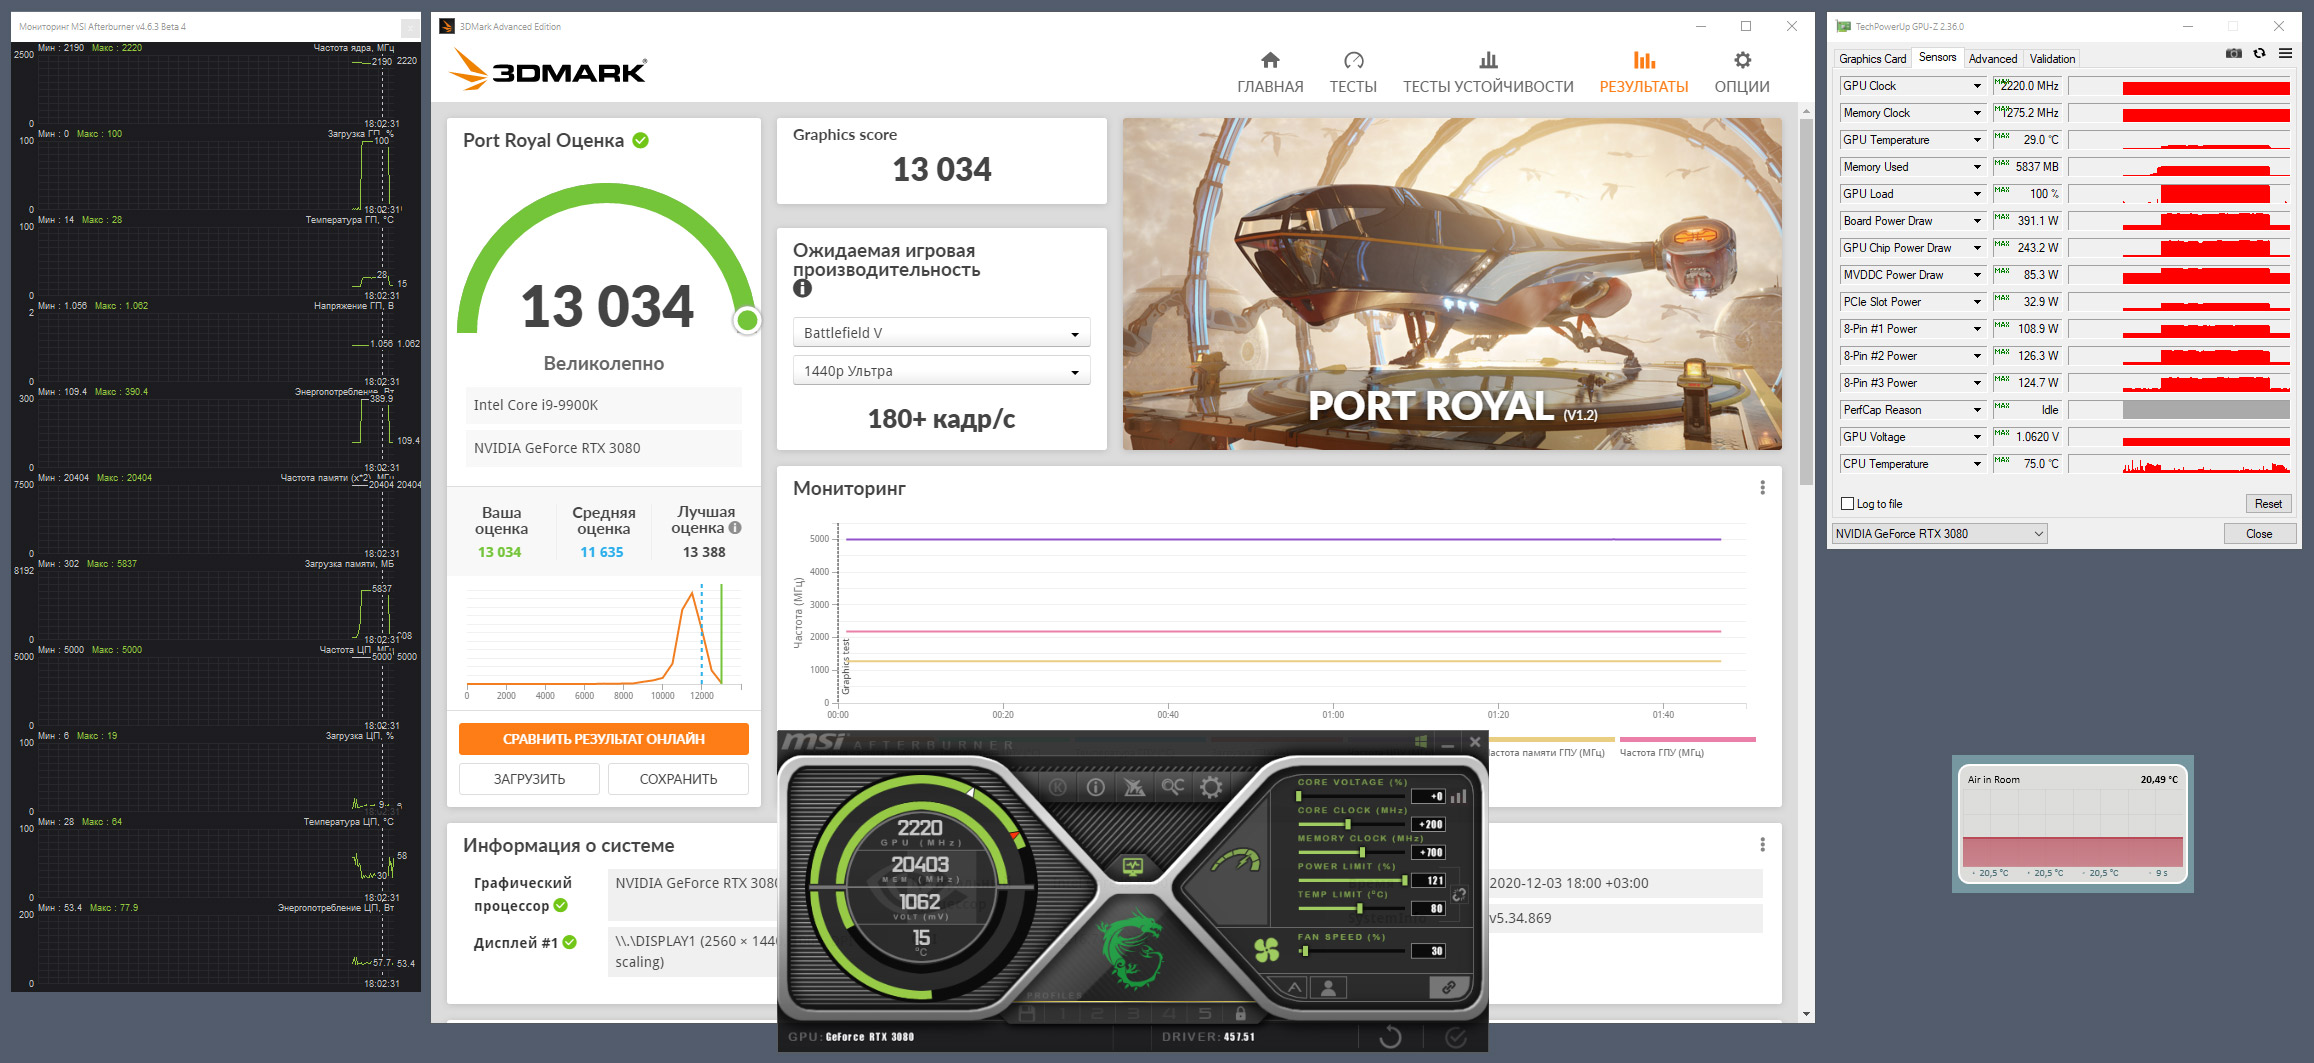This screenshot has width=2314, height=1063.
Task: Click the Core Clock slider handle
Action: [1348, 825]
